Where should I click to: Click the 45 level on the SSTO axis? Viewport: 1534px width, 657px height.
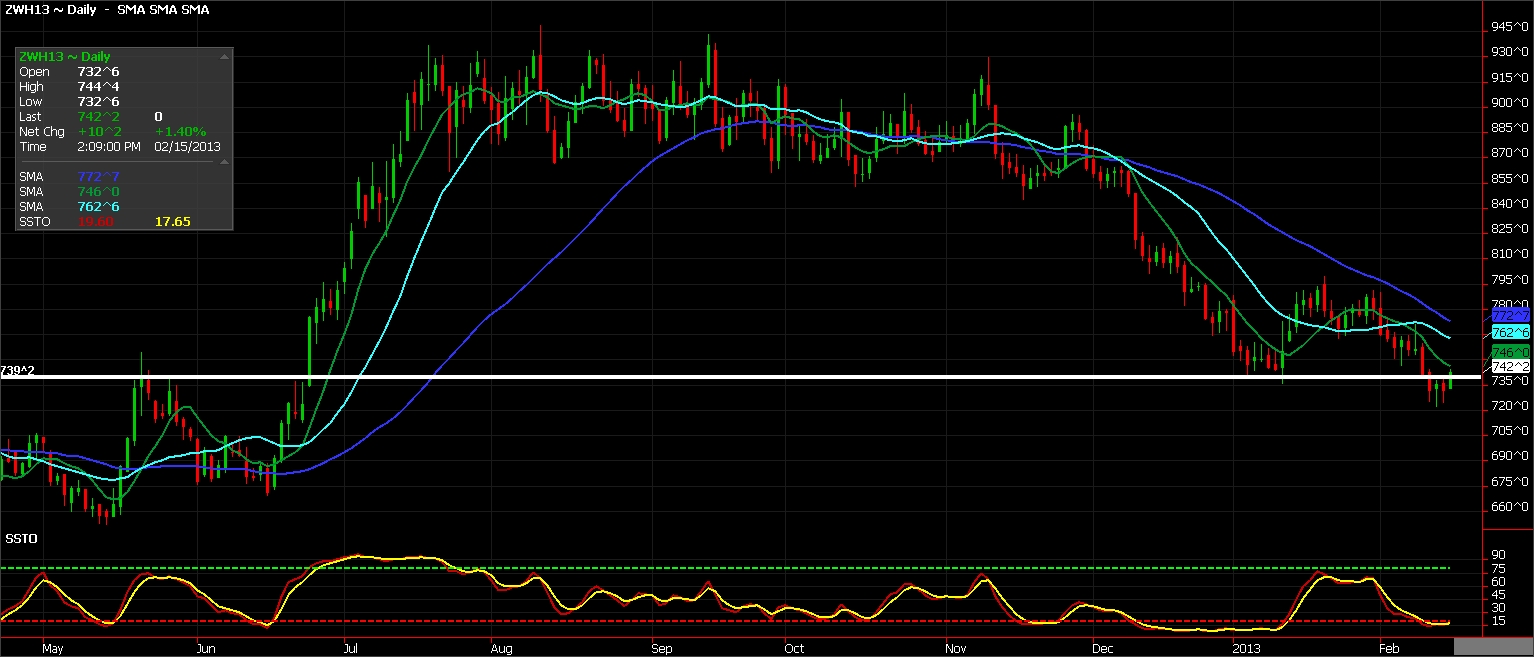click(1498, 595)
